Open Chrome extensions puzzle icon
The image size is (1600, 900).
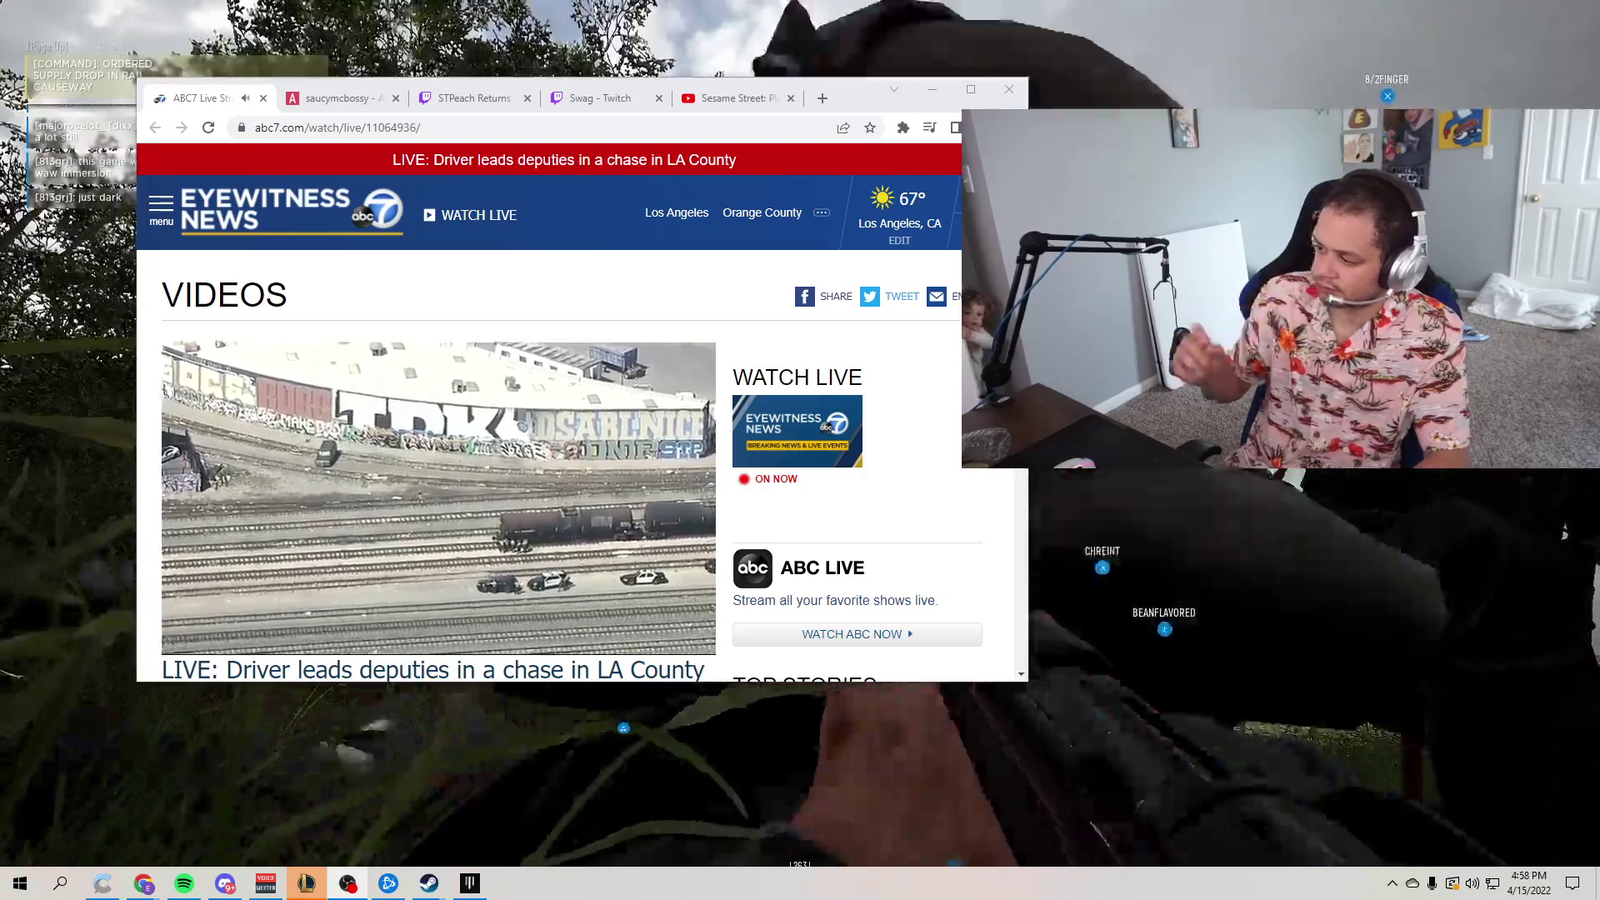(903, 127)
